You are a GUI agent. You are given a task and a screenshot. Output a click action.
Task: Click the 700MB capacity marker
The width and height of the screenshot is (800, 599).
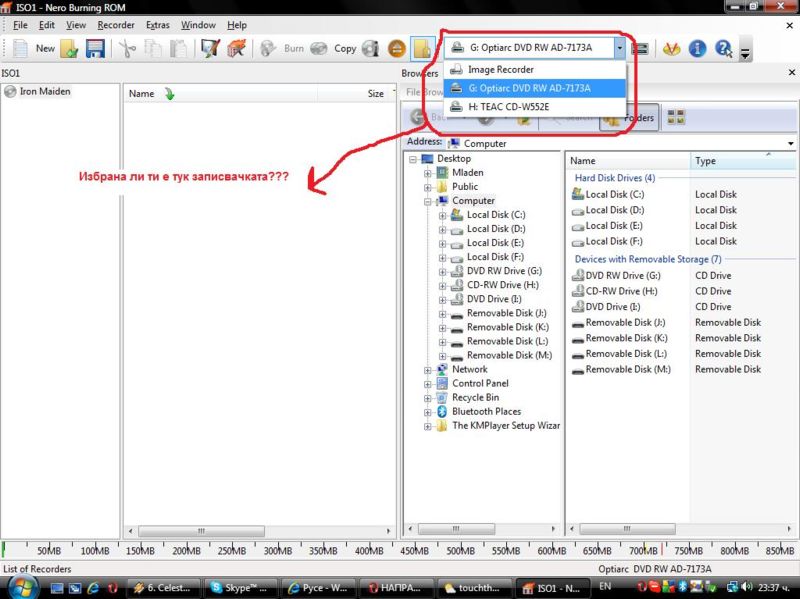643,551
